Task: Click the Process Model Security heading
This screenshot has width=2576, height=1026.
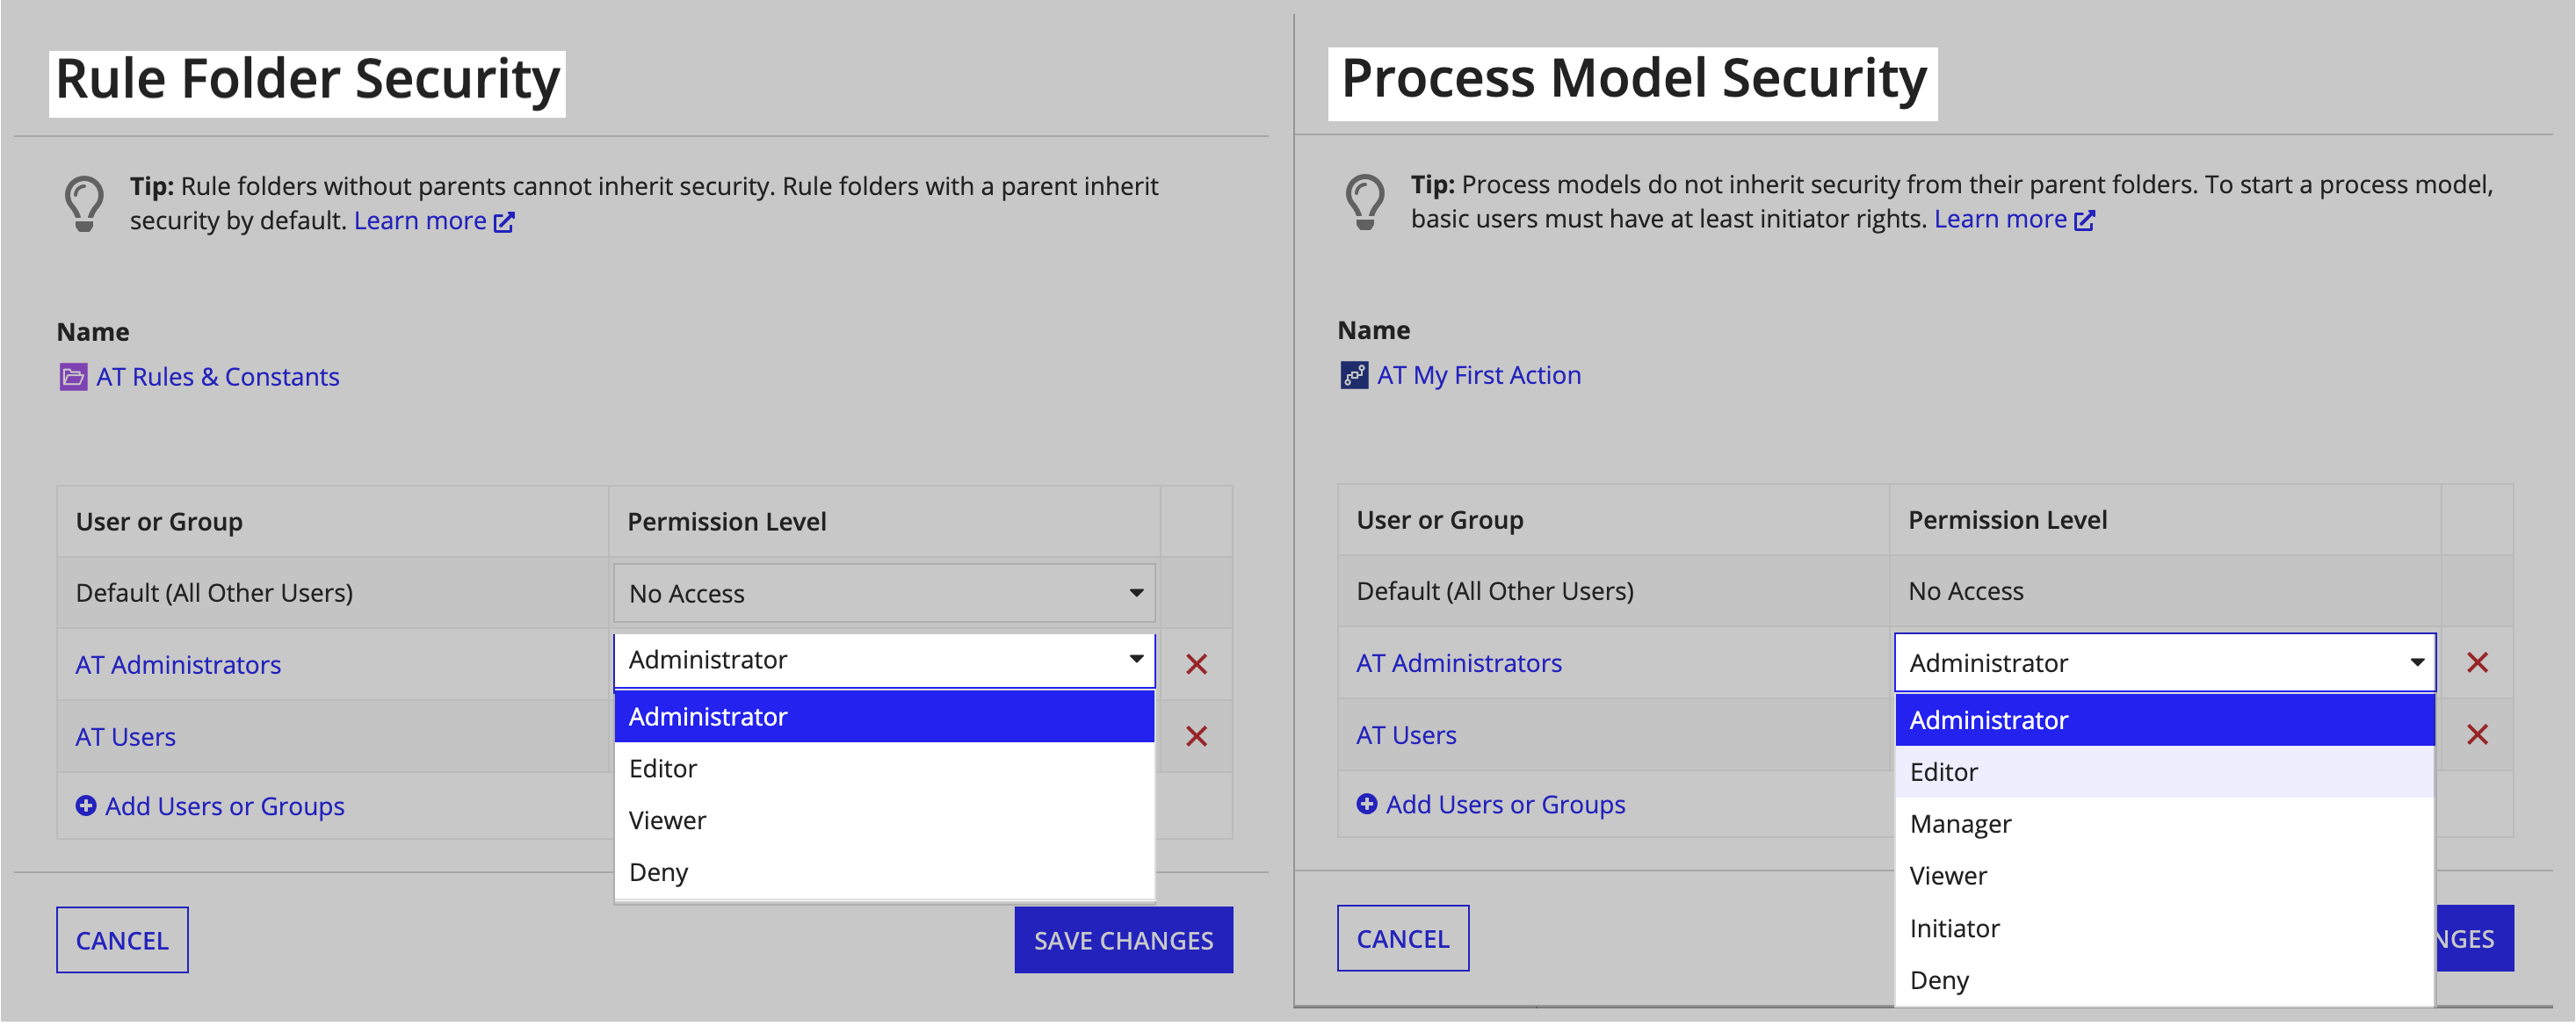Action: (1633, 78)
